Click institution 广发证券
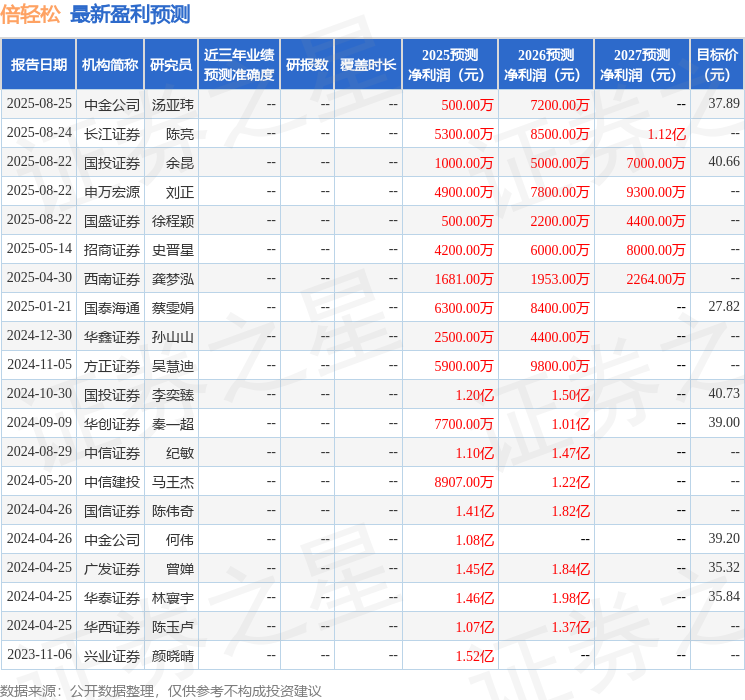This screenshot has height=700, width=745. 112,569
